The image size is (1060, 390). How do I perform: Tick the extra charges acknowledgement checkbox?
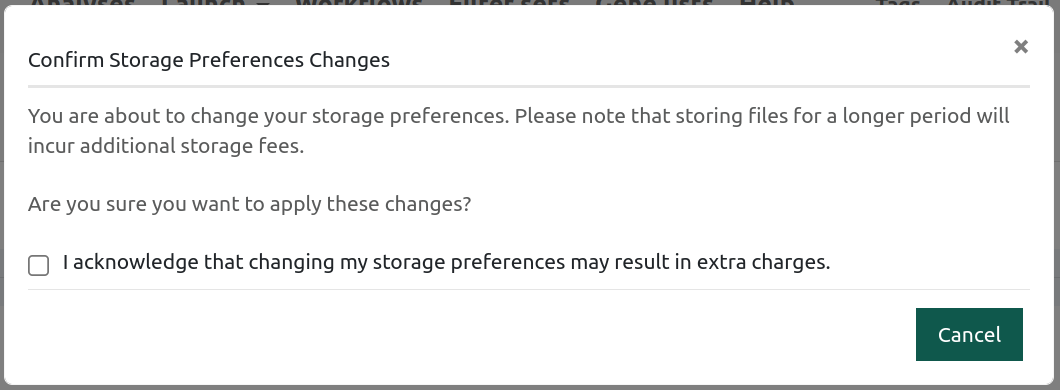(39, 266)
